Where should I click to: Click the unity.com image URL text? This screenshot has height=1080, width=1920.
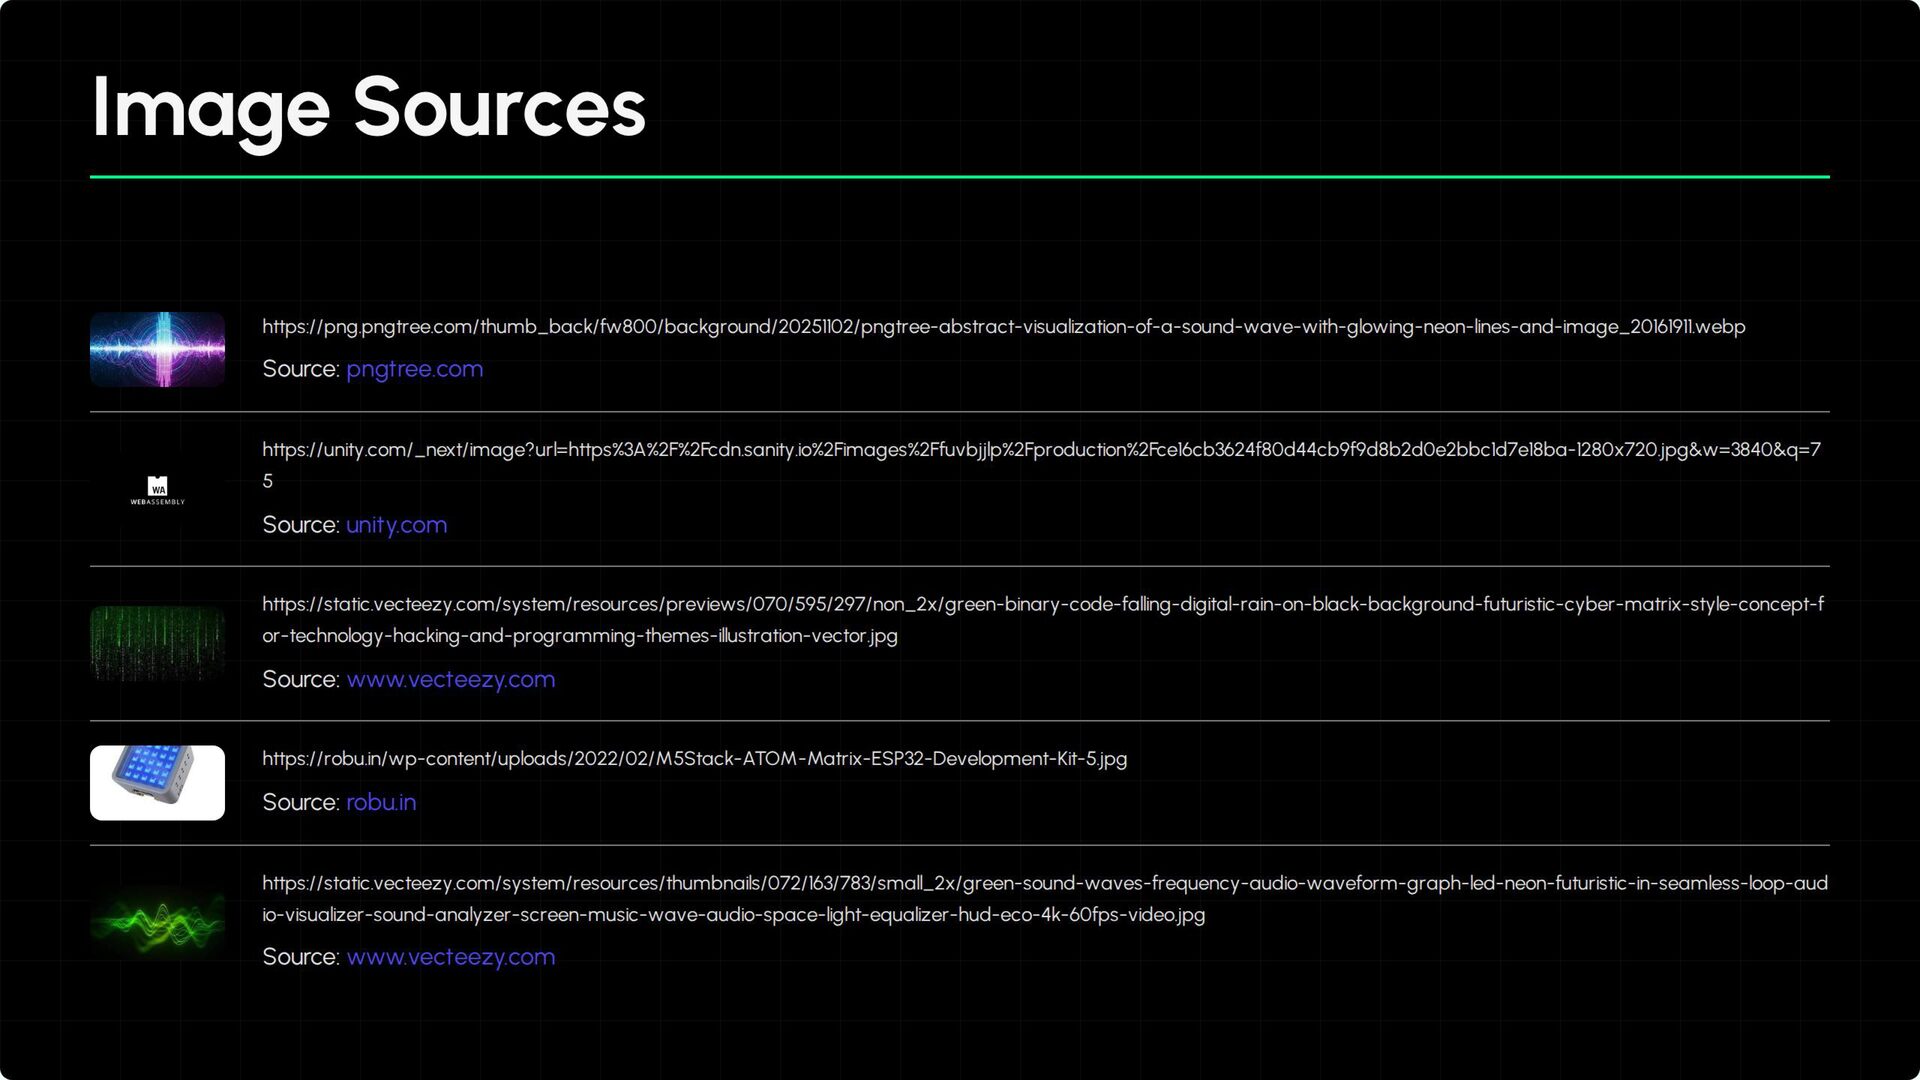point(1040,450)
